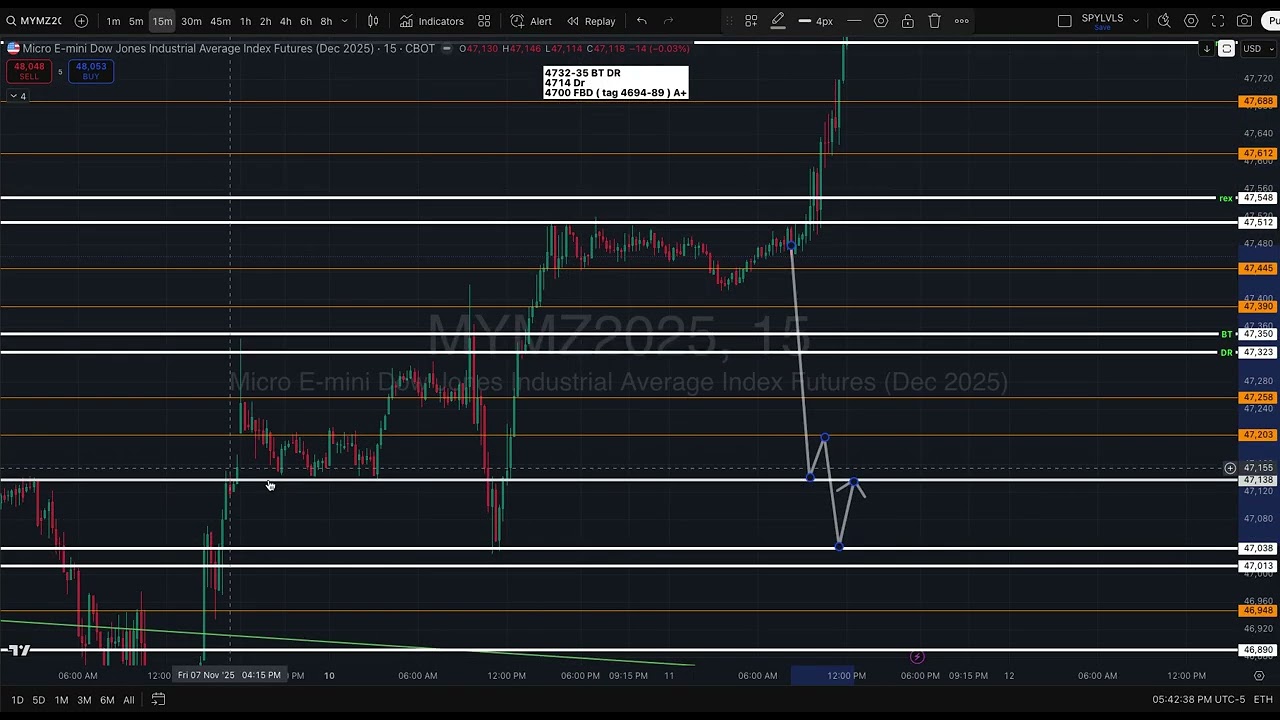Viewport: 1280px width, 720px height.
Task: Add a symbol to compare with plus icon
Action: 81,21
